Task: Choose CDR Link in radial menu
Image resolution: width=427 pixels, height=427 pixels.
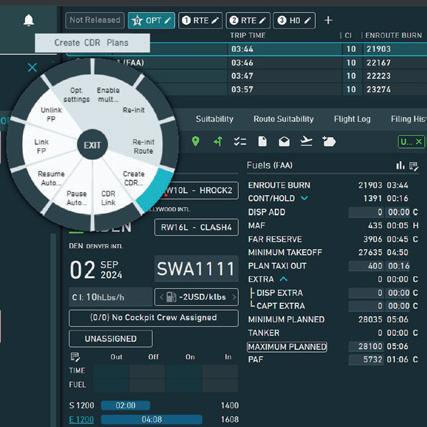Action: pos(108,198)
